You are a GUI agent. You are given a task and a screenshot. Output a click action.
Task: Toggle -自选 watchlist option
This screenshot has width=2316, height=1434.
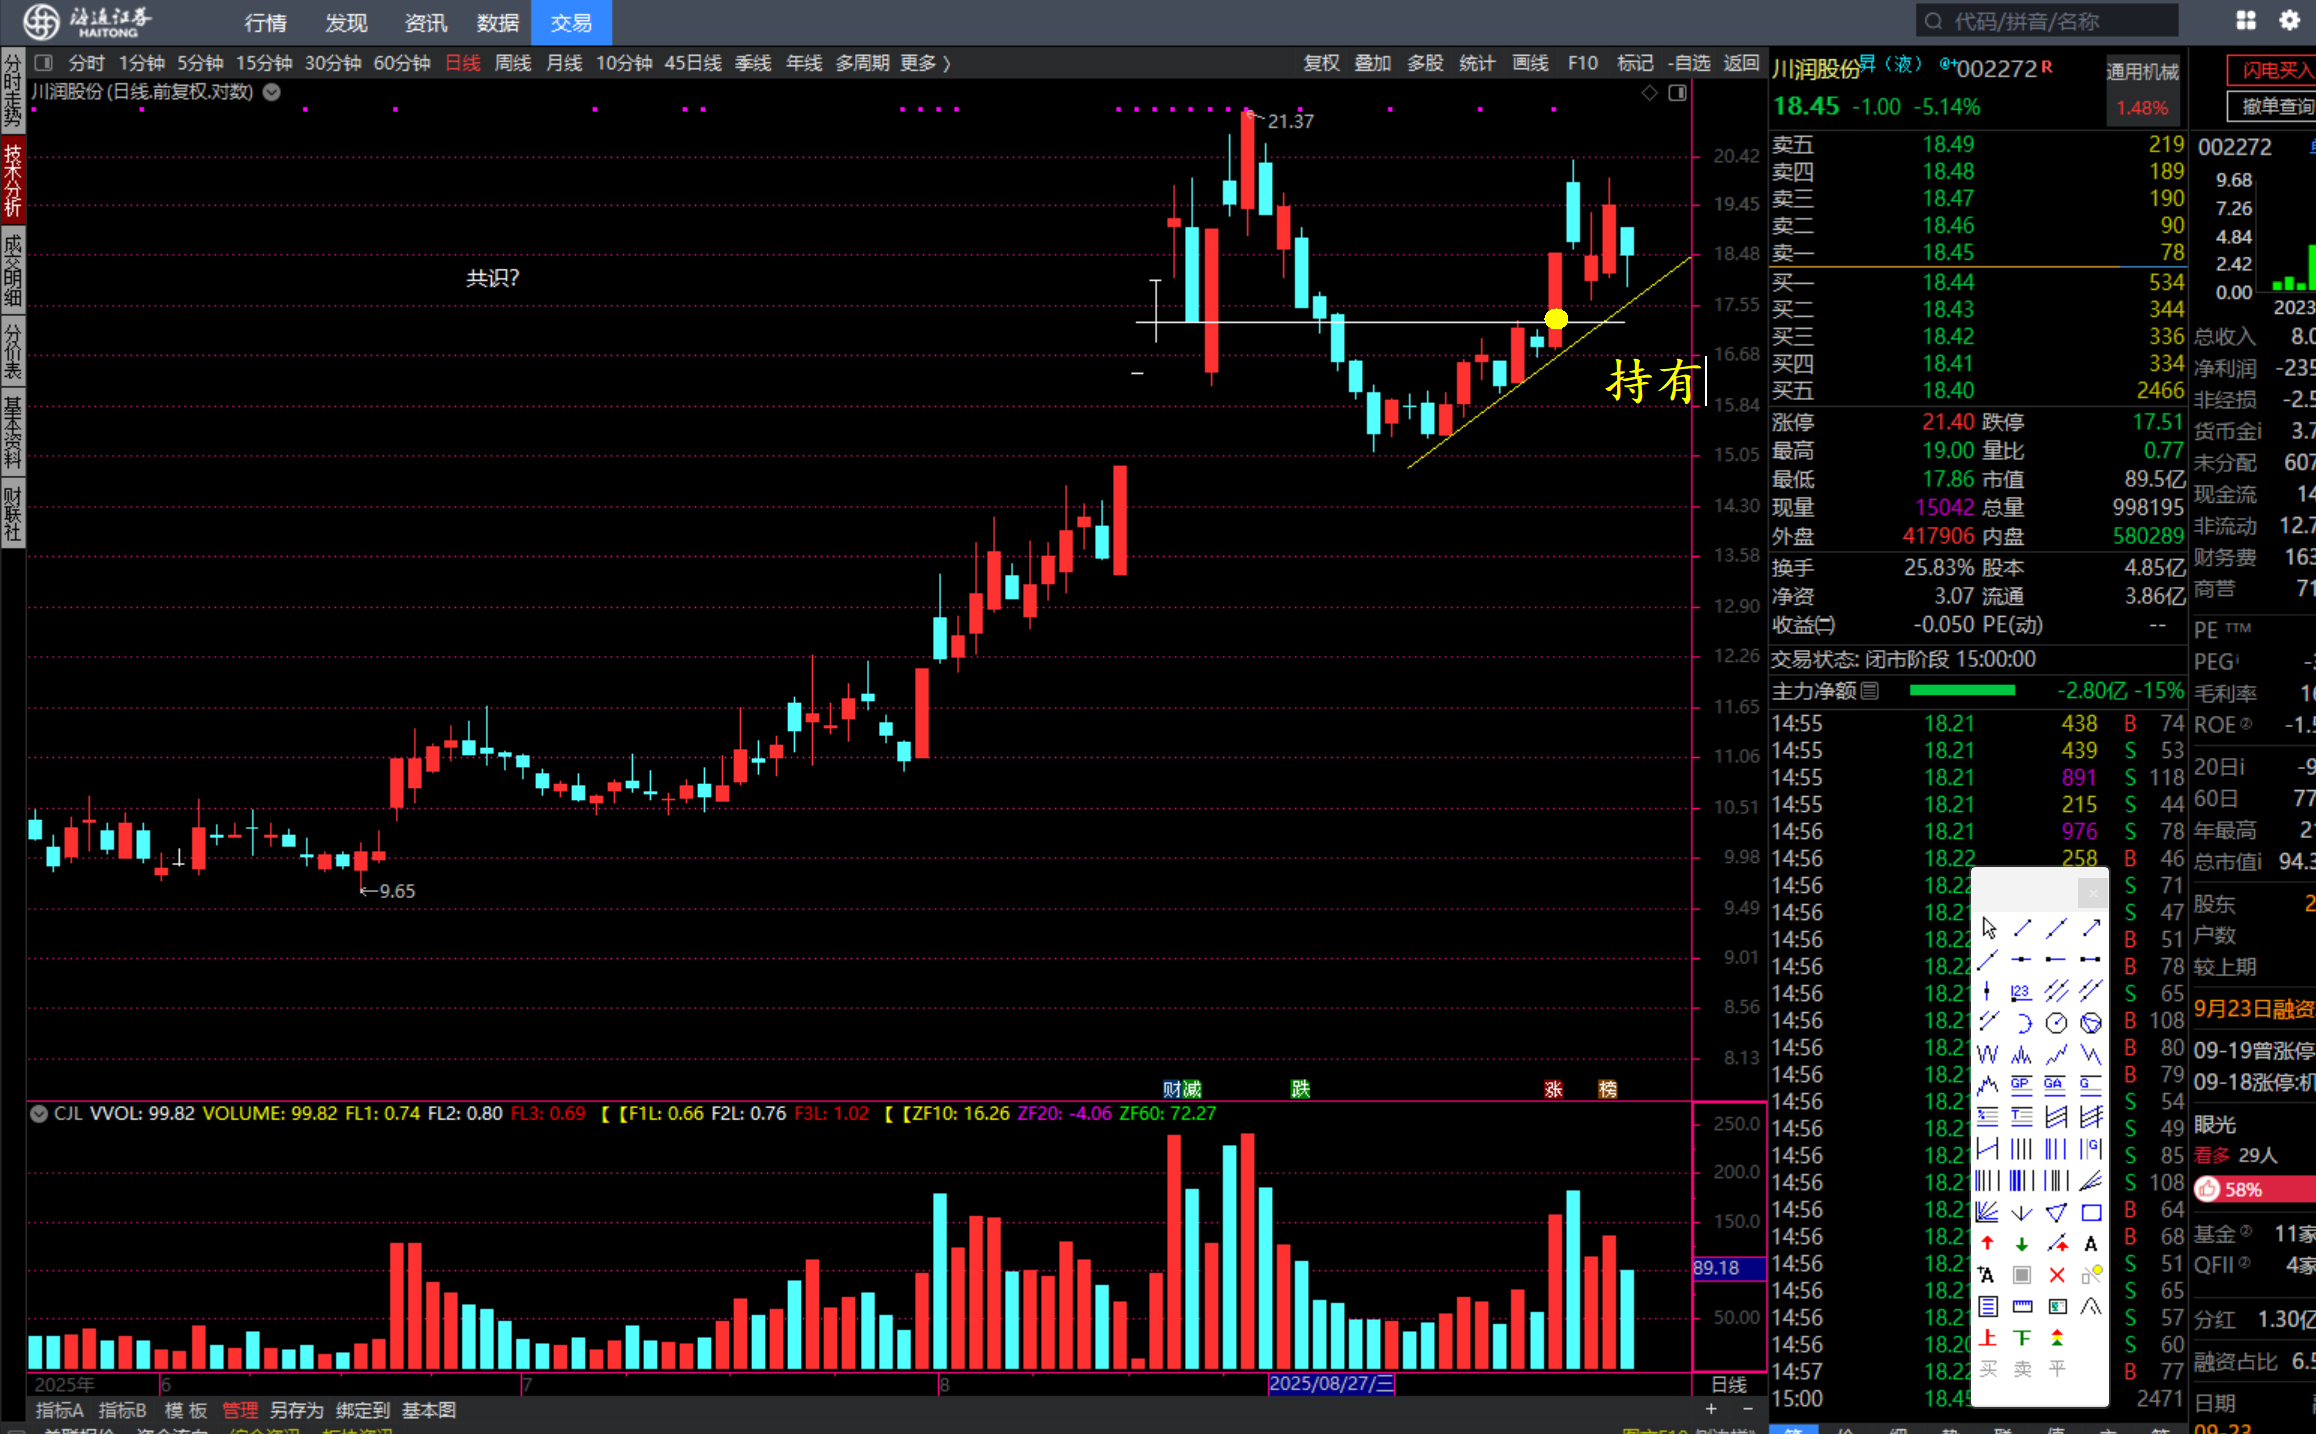[x=1690, y=63]
